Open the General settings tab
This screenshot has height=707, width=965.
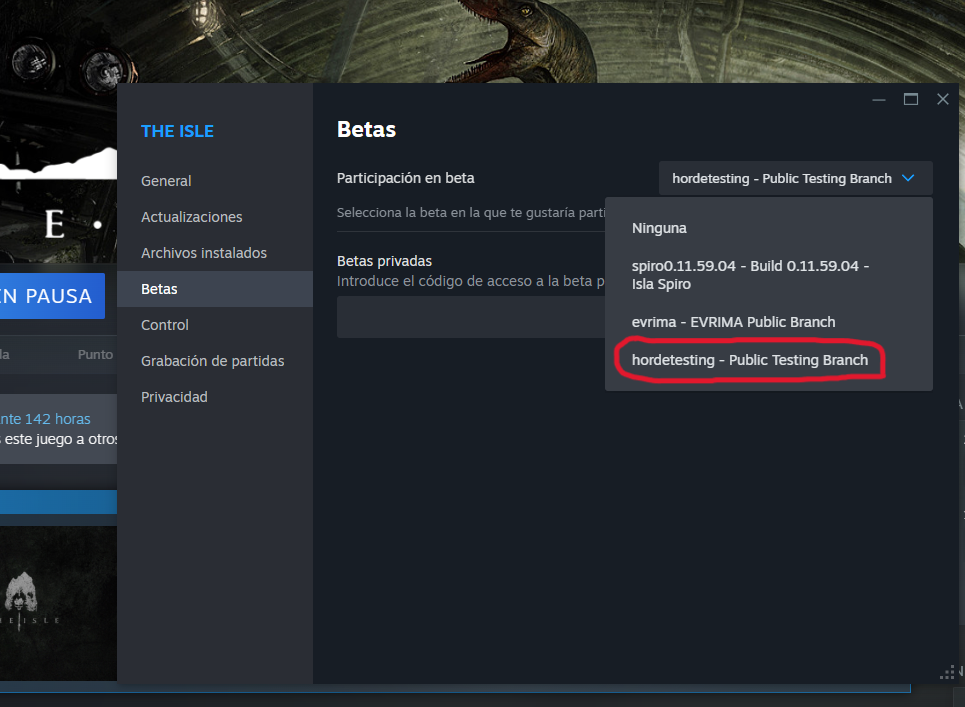[x=166, y=181]
